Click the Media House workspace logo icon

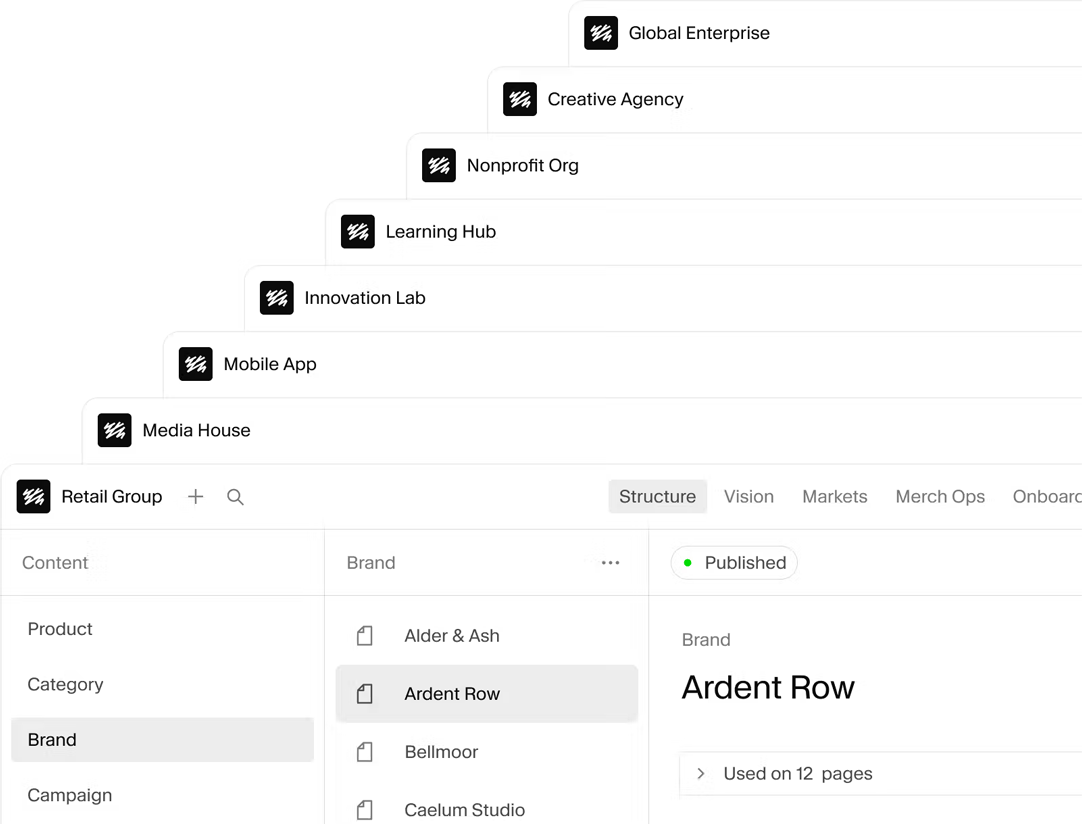pos(114,431)
